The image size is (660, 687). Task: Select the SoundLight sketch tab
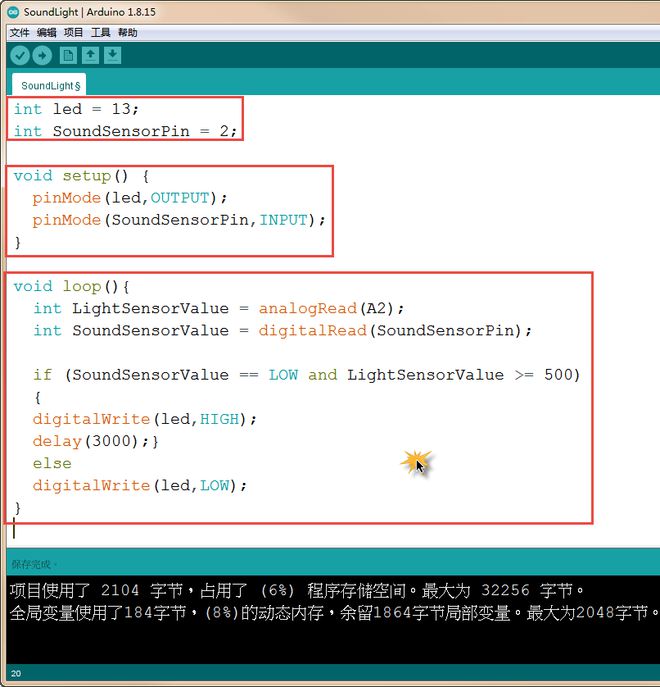[49, 85]
